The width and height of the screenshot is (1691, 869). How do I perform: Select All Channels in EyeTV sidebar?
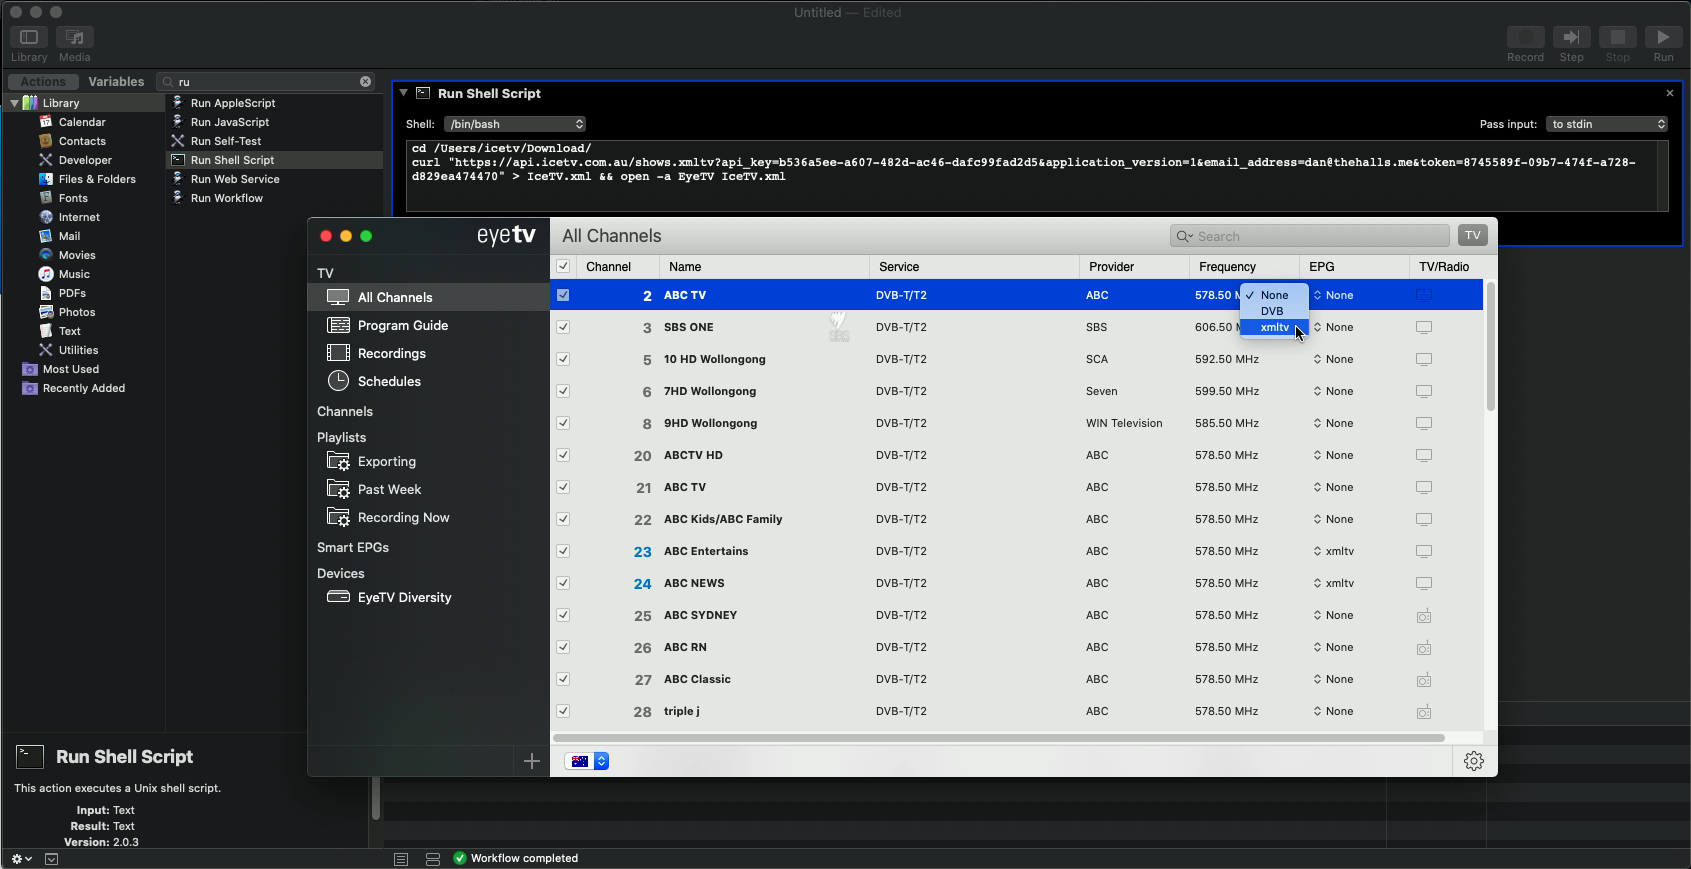coord(428,297)
